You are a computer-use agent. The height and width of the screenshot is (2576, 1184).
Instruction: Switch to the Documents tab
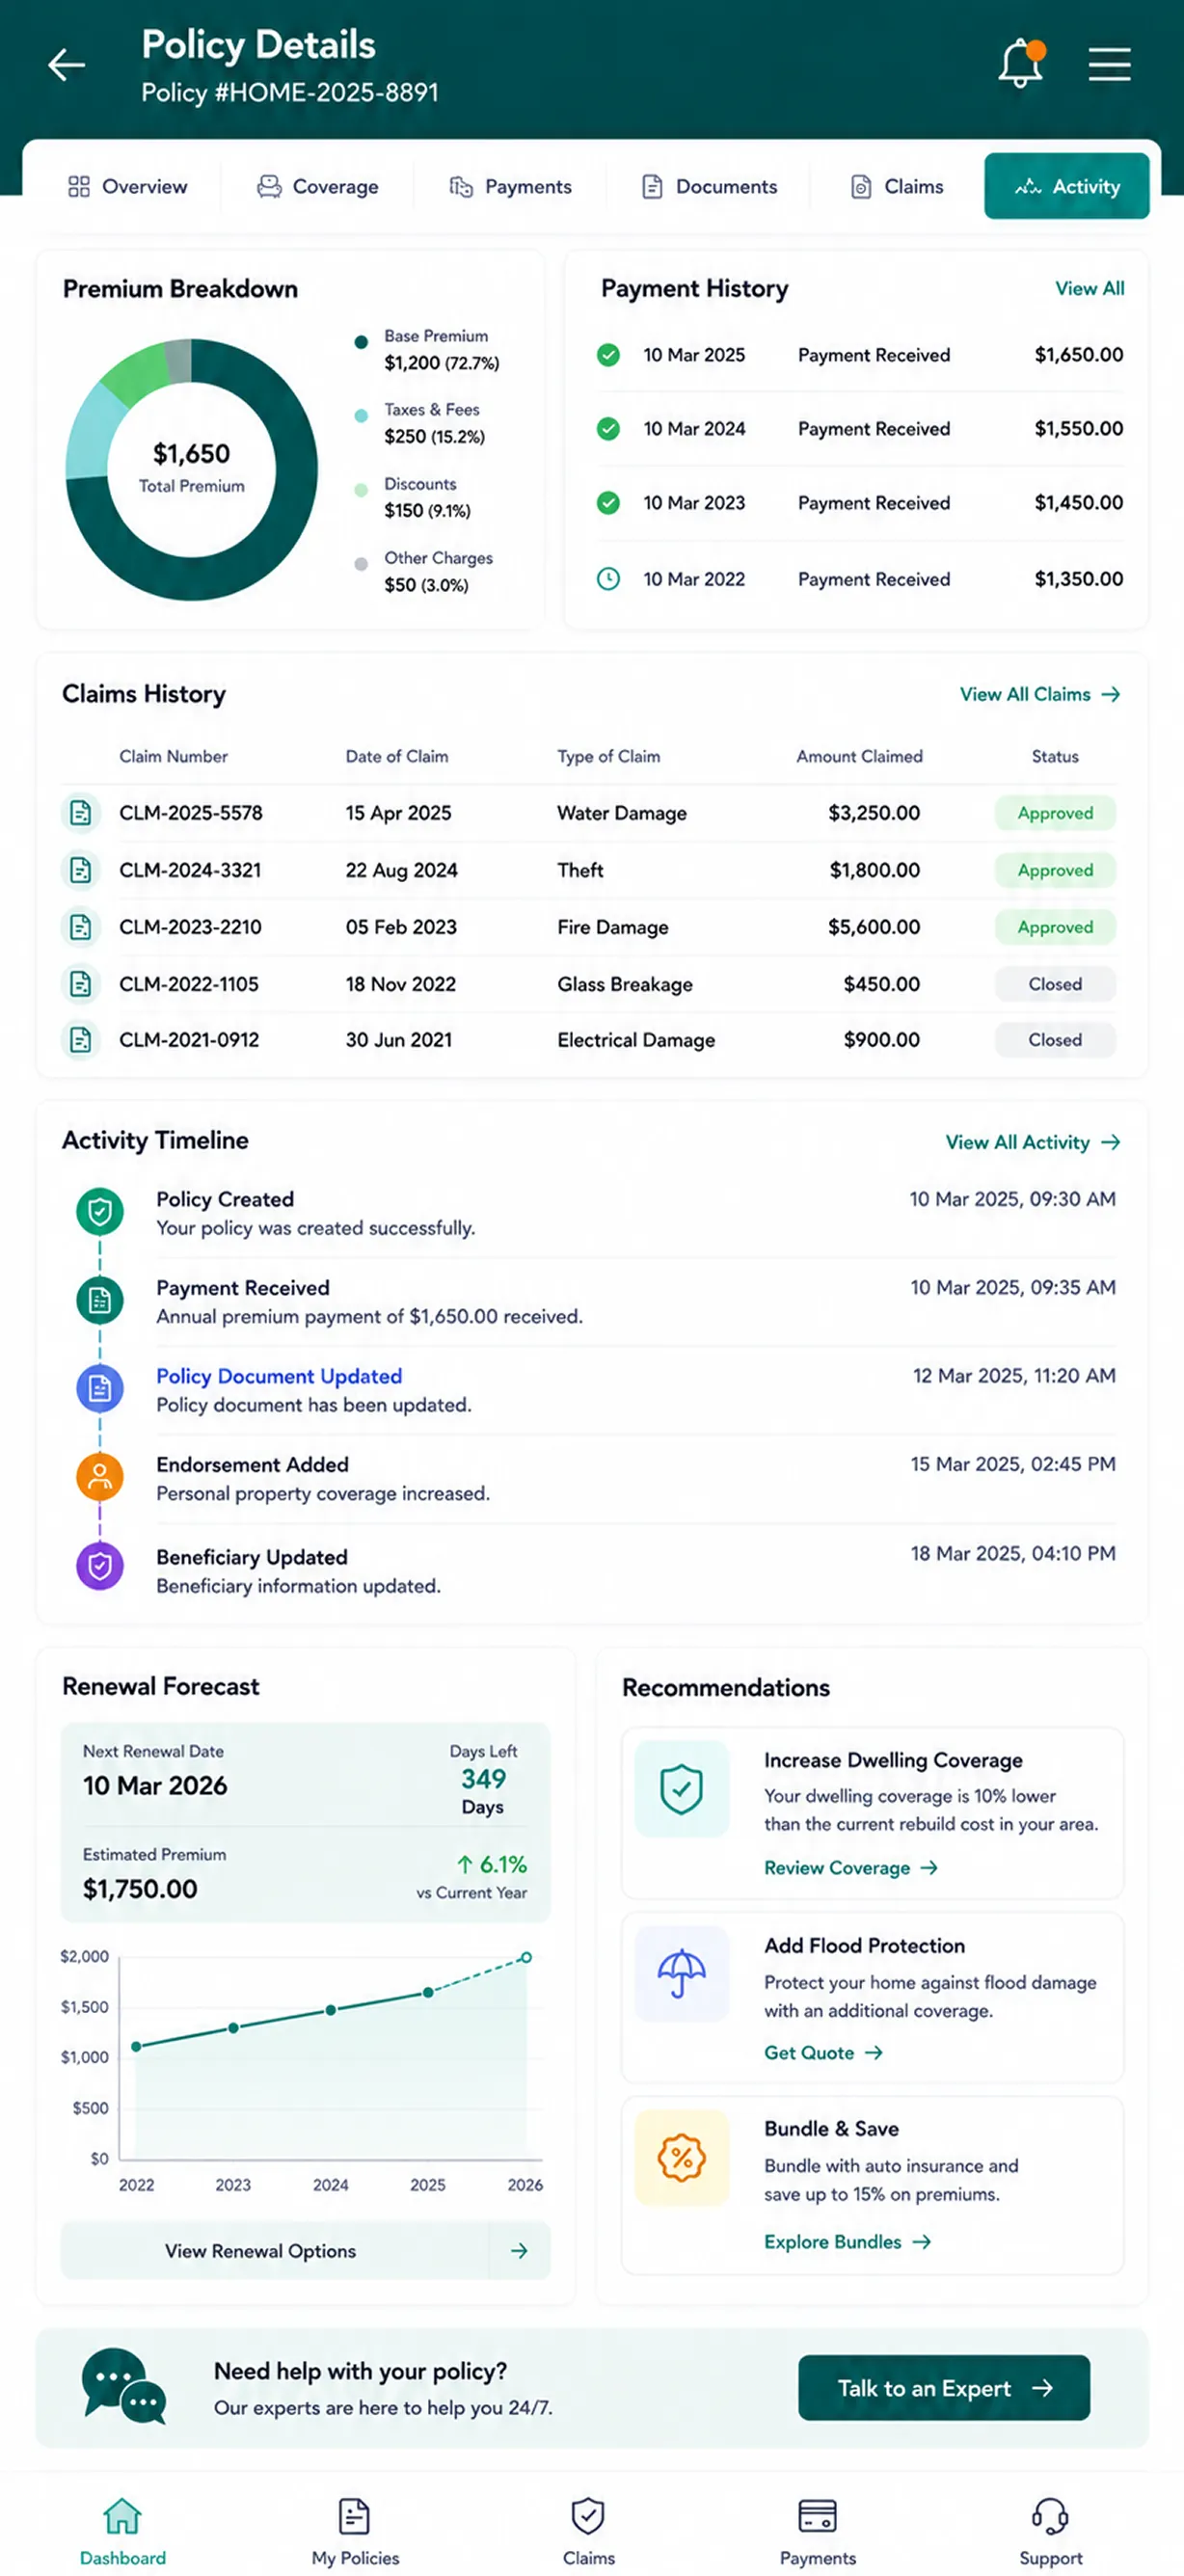(709, 187)
